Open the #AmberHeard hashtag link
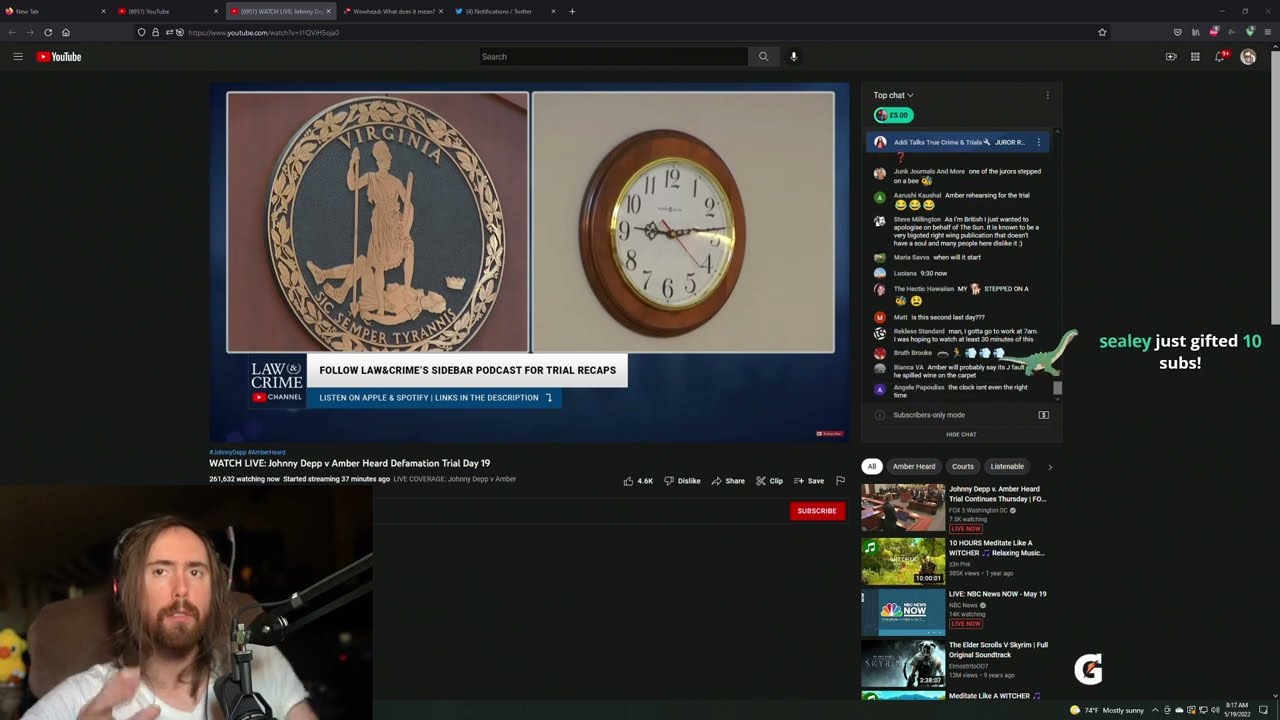Viewport: 1280px width, 720px height. (267, 452)
